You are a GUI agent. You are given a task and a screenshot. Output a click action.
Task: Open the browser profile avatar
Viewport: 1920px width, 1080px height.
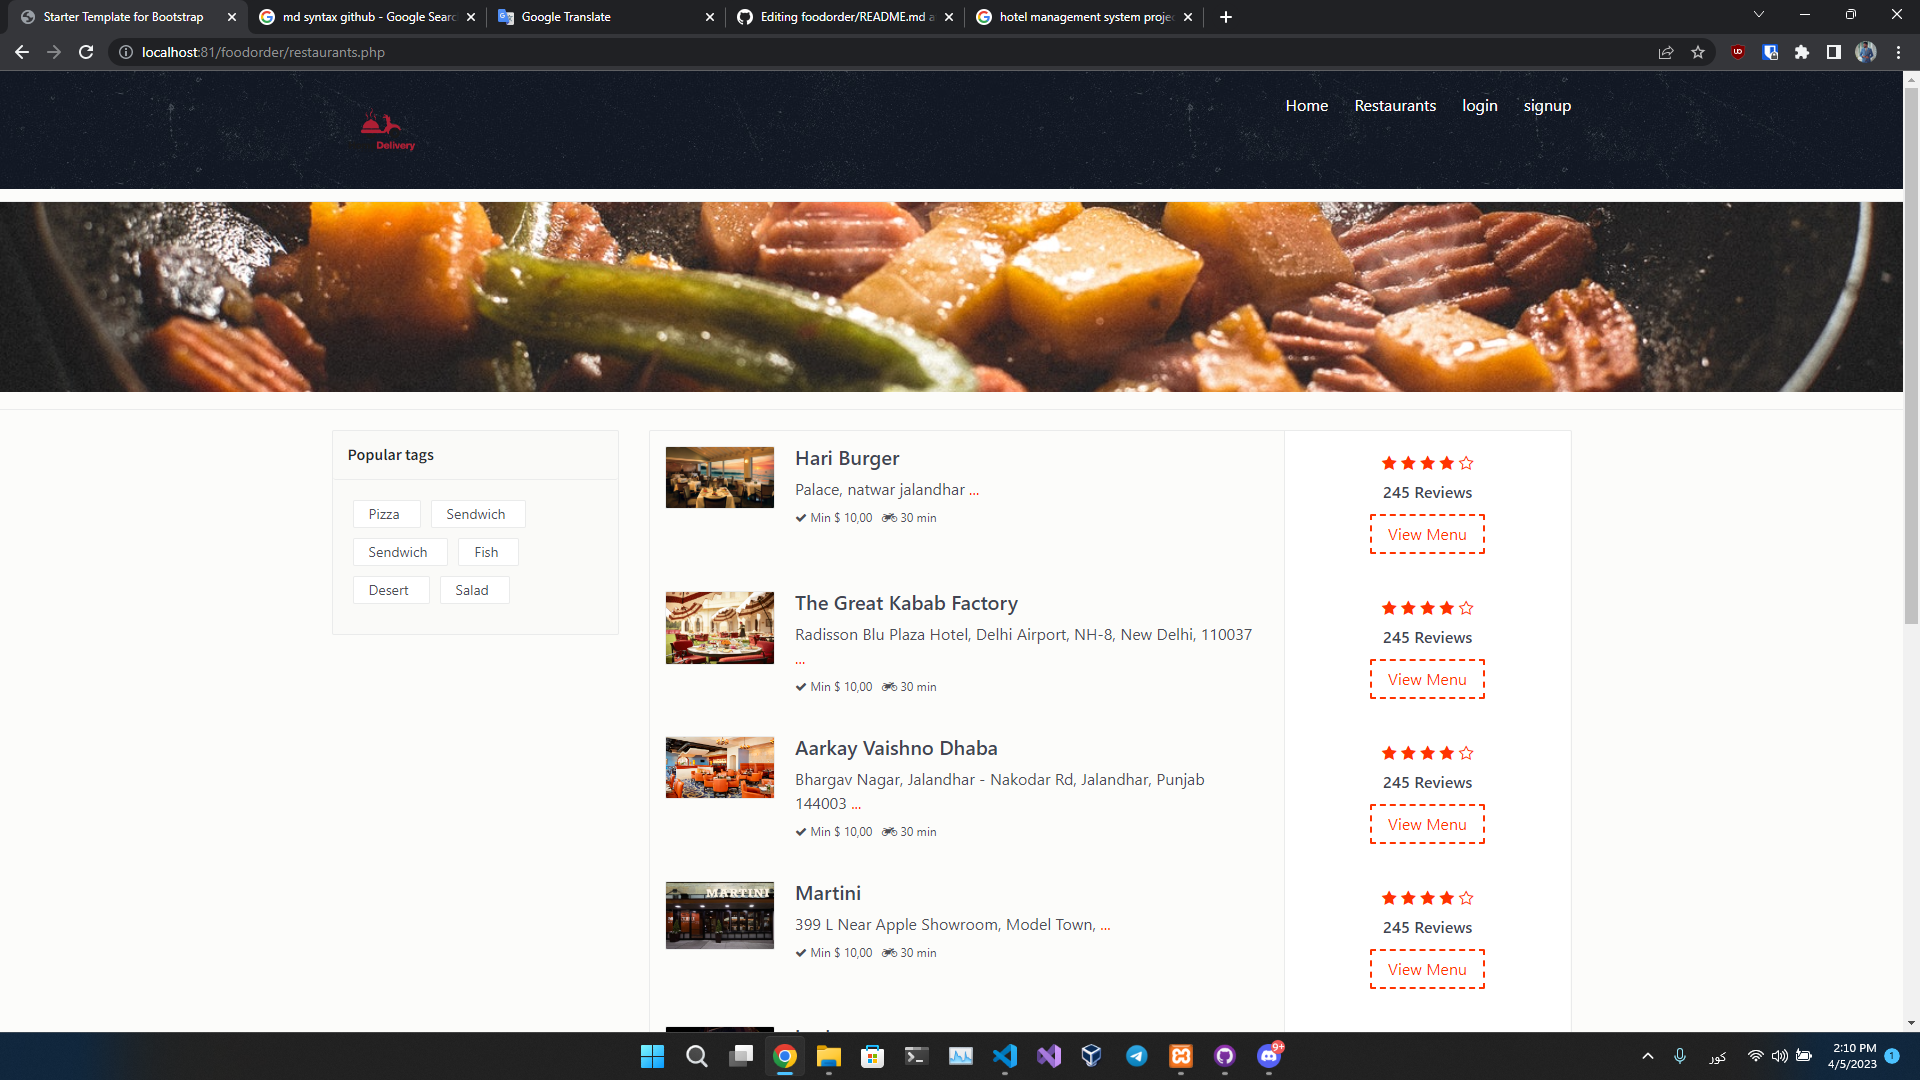(x=1866, y=52)
